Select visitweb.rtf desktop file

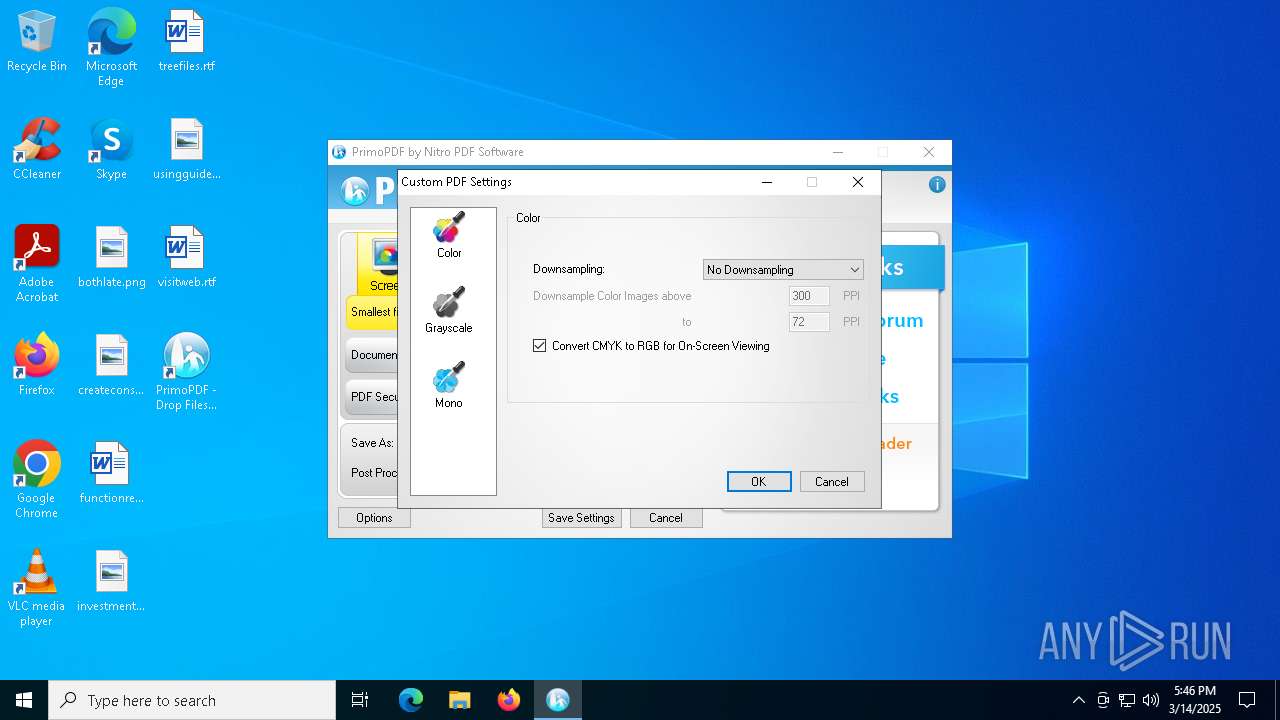click(x=186, y=257)
